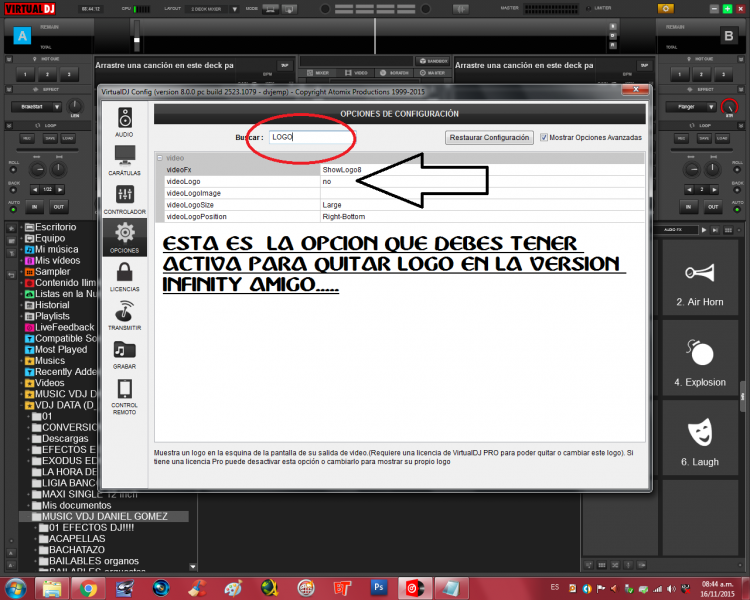
Task: Open the volume icon in system tray
Action: point(672,589)
